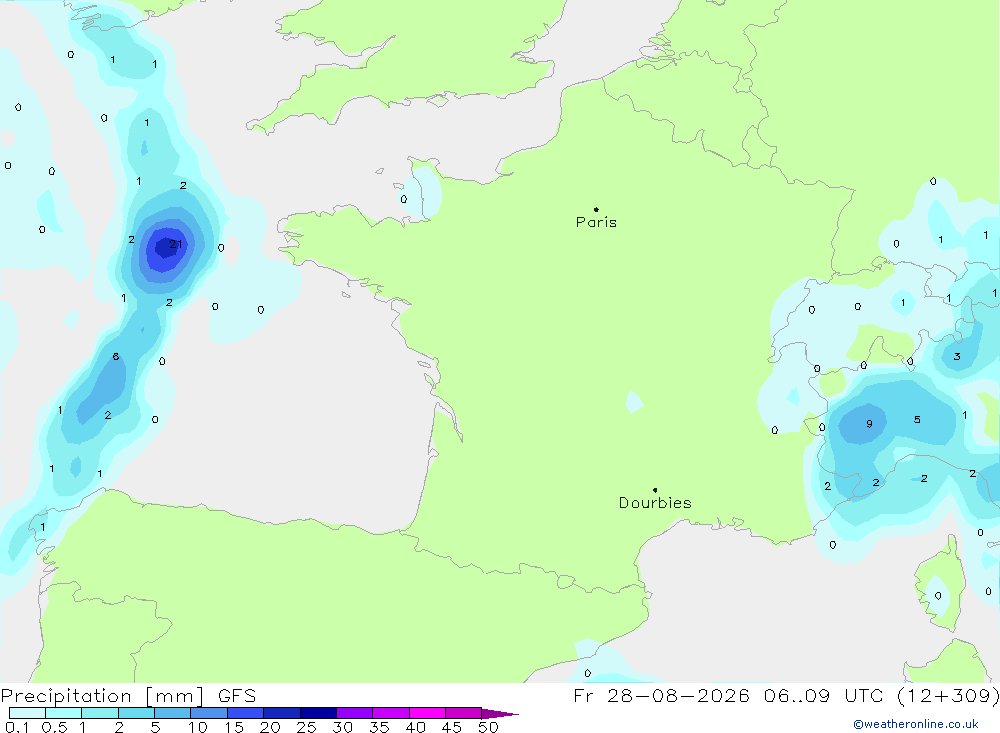
Task: Open the weatheronline.co.uk copyright link
Action: tap(916, 724)
